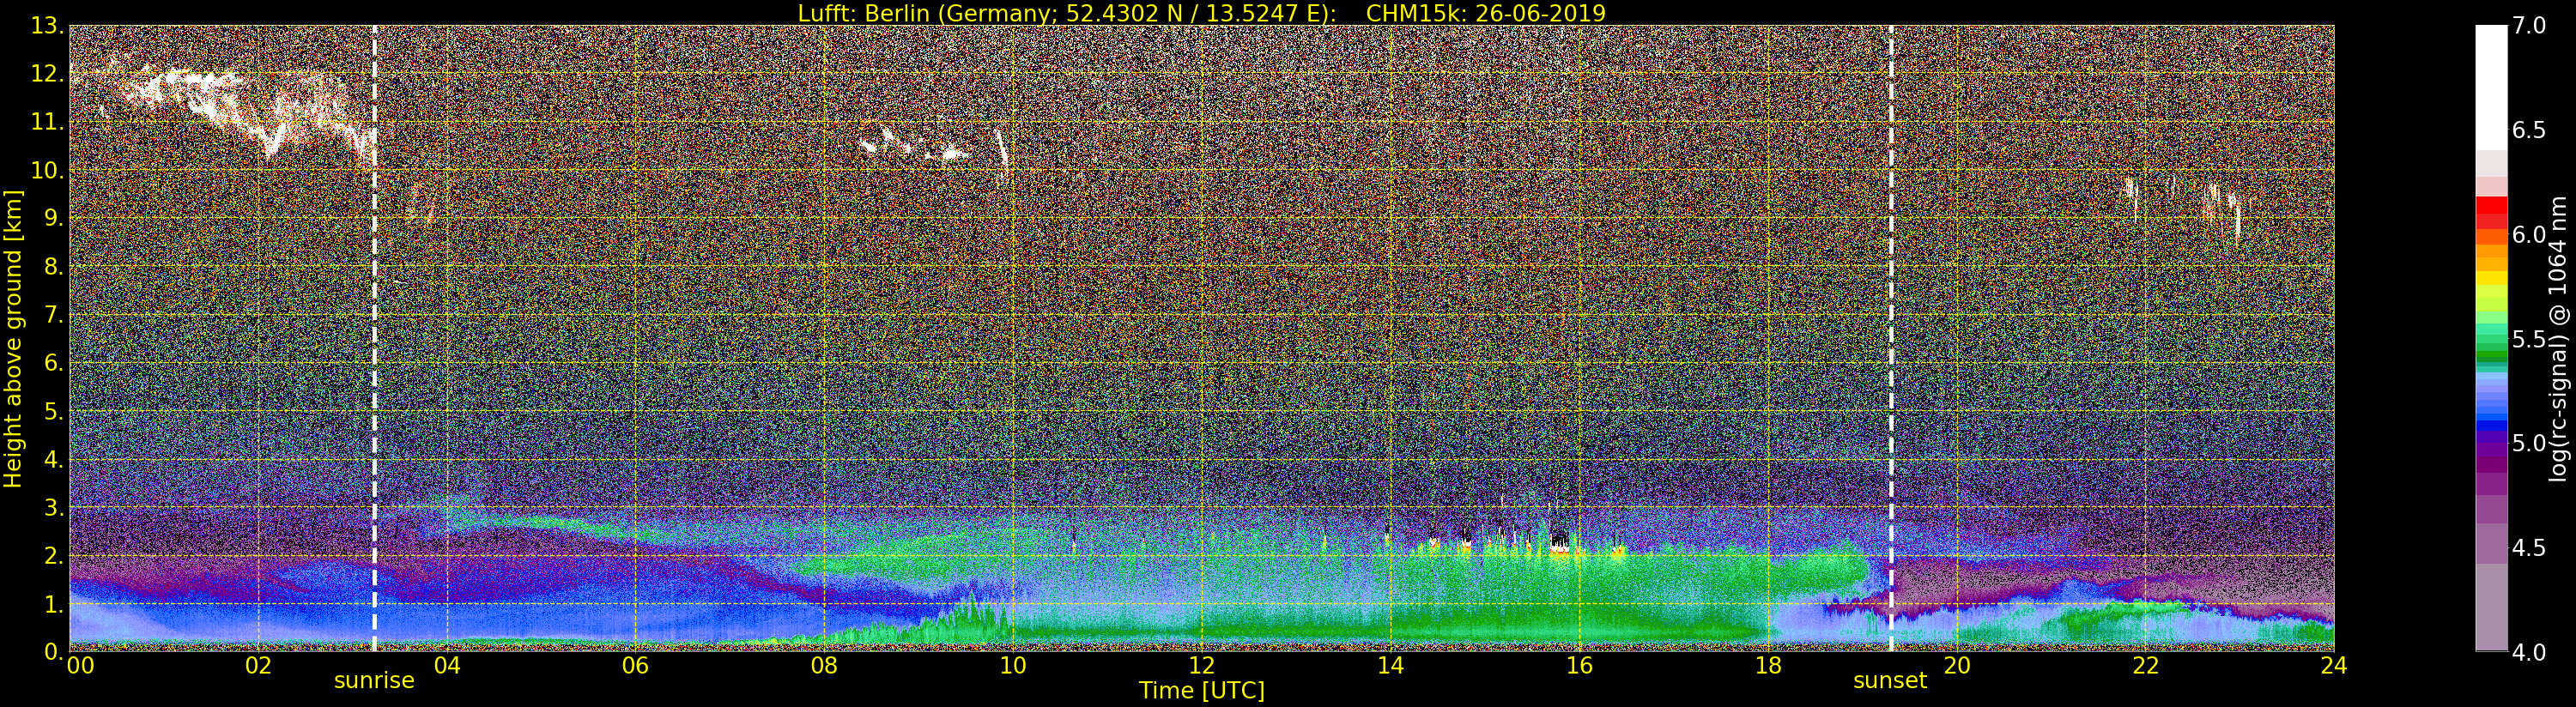Click the time axis tick label '24'
2576x707 pixels.
tap(2334, 665)
